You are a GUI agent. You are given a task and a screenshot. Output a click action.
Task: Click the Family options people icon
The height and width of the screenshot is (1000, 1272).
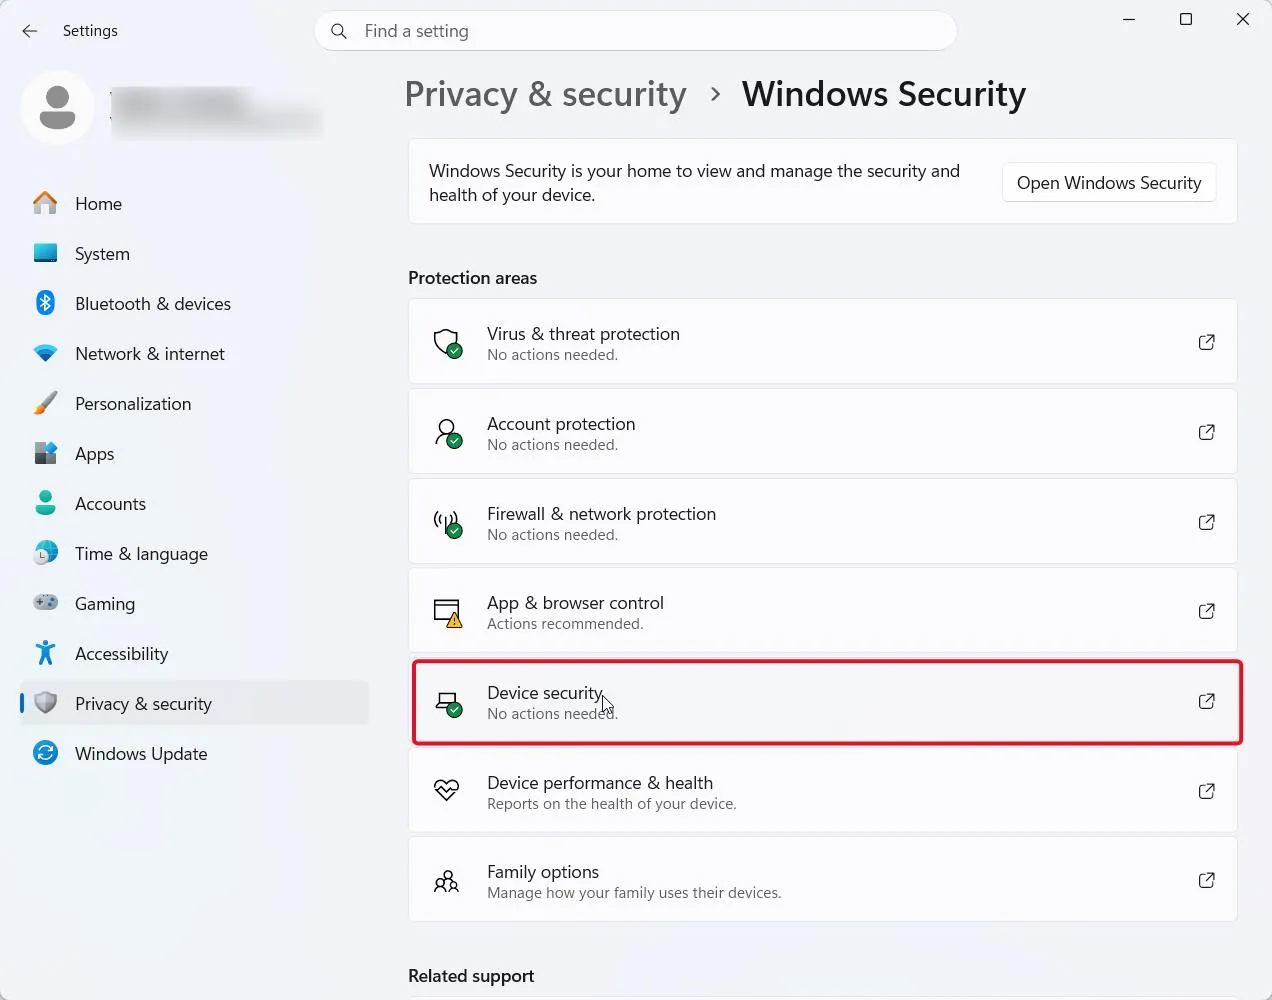pos(446,881)
